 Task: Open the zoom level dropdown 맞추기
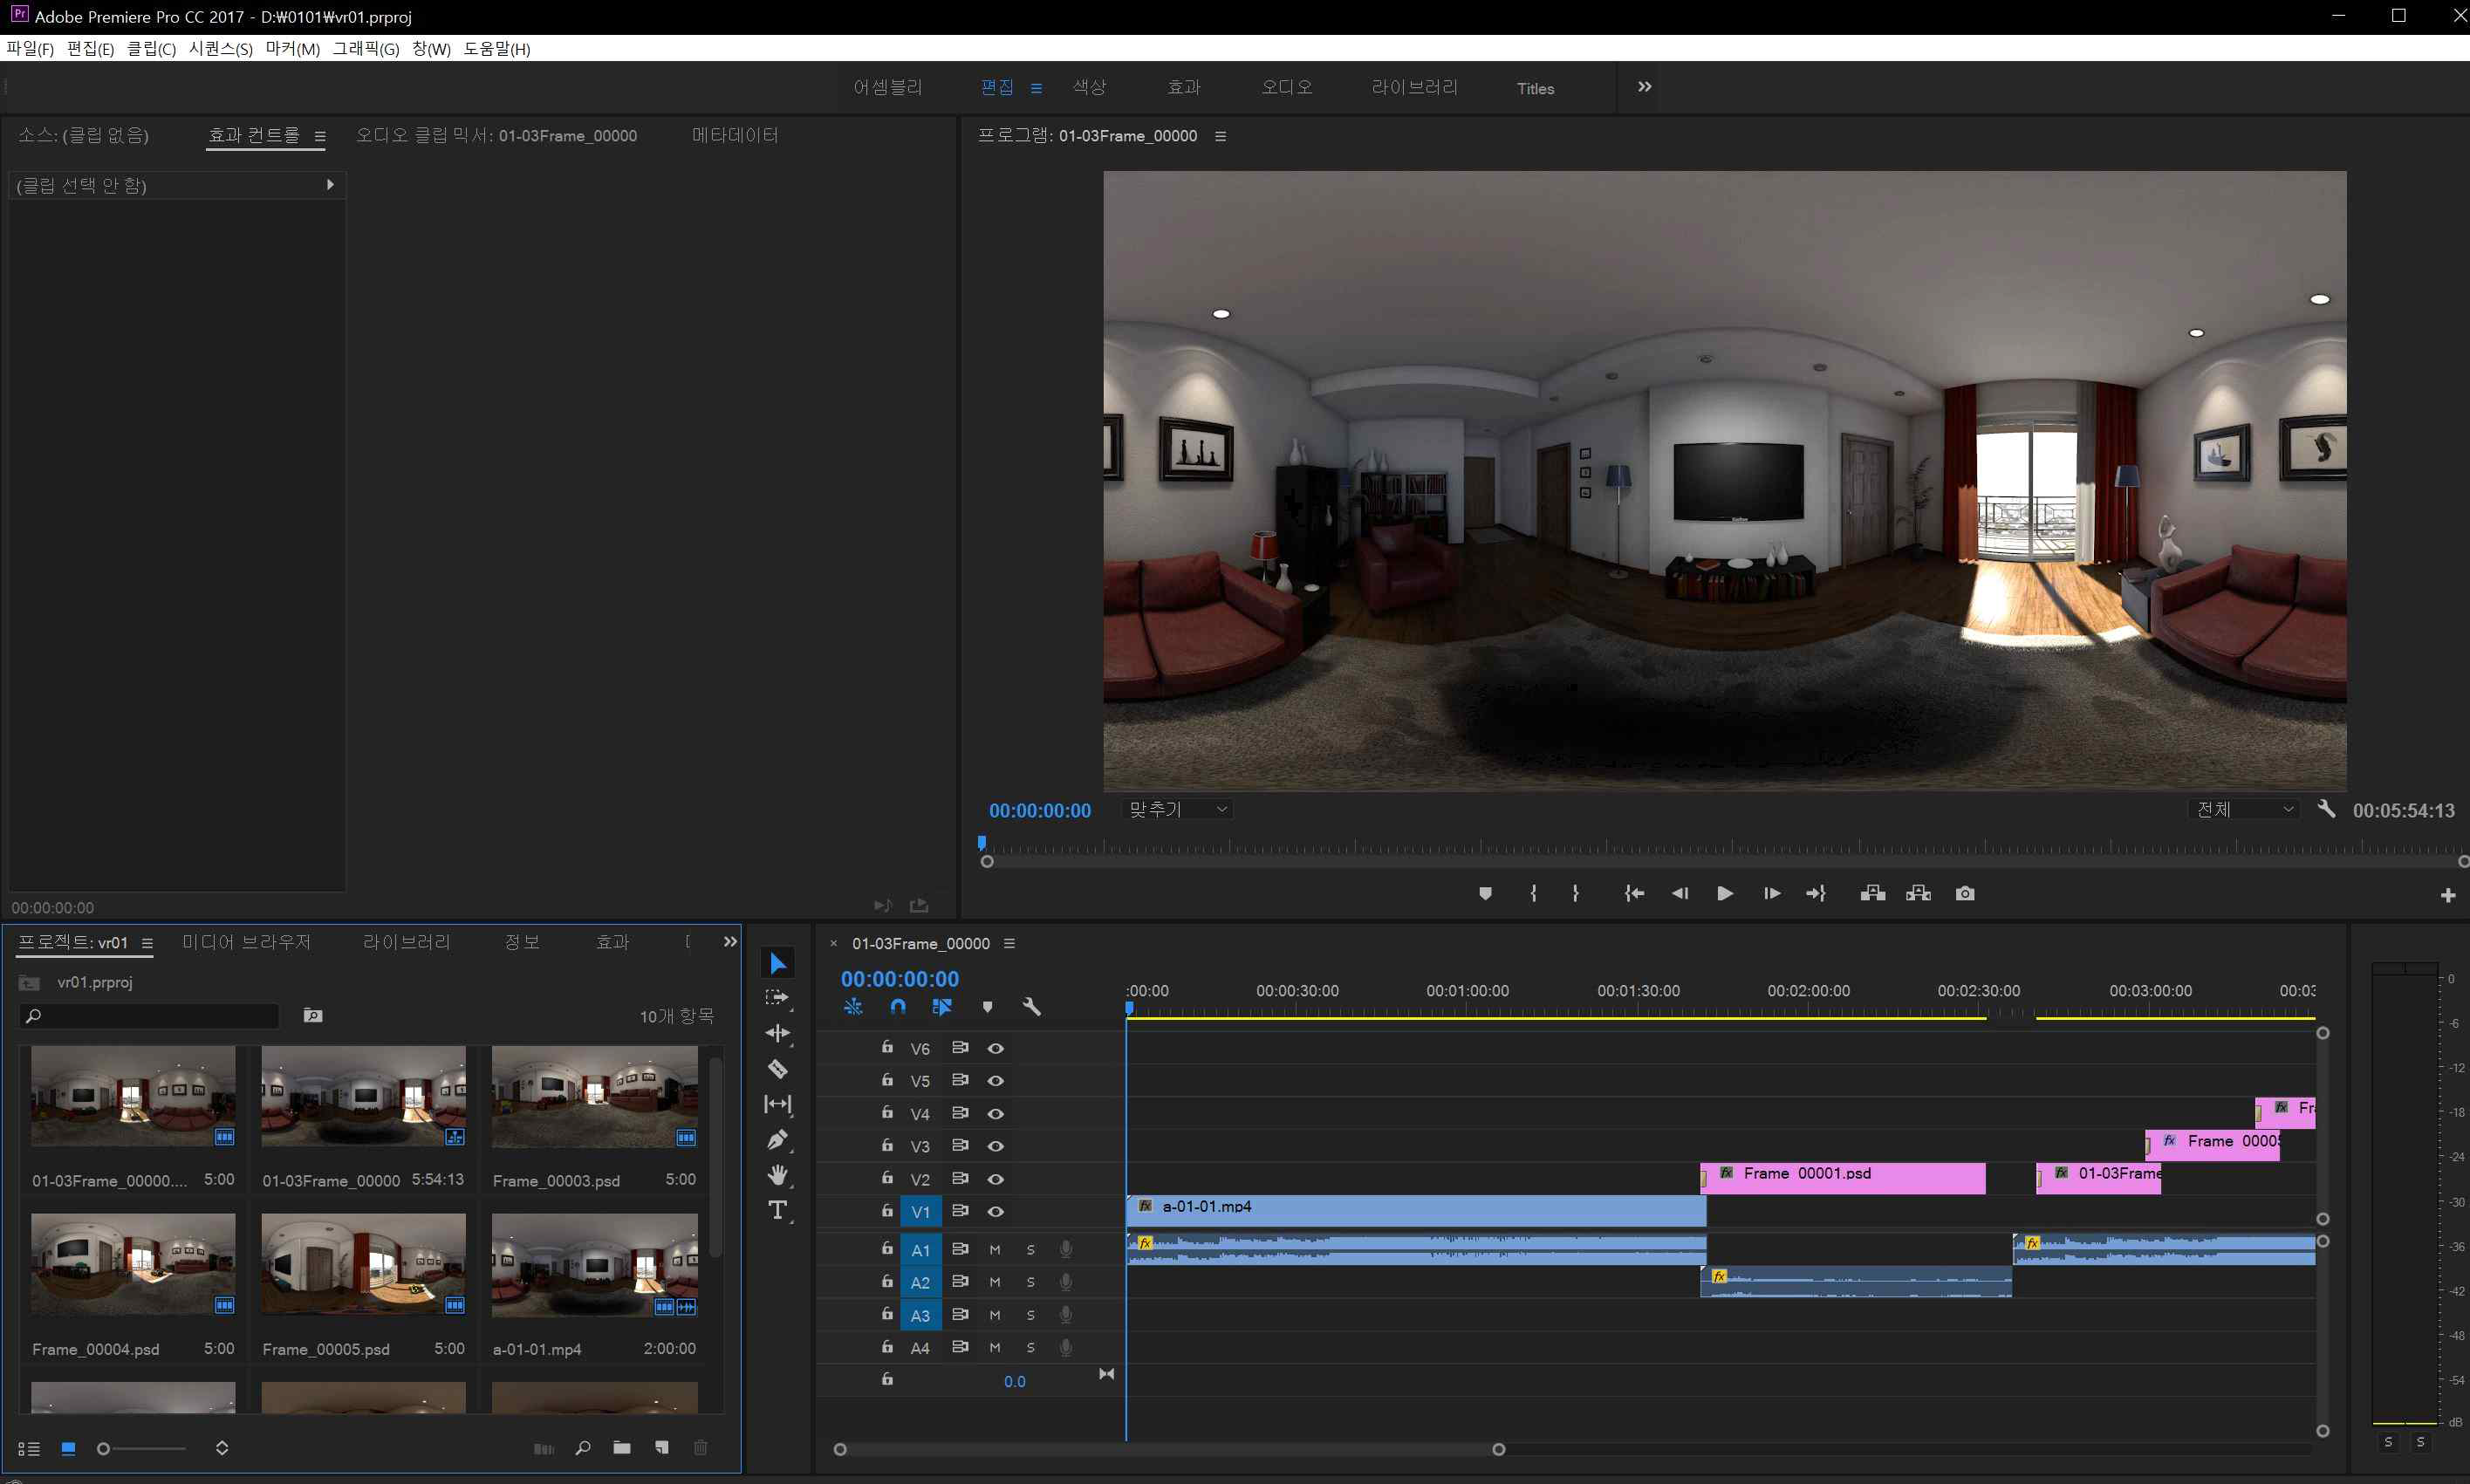(1178, 809)
